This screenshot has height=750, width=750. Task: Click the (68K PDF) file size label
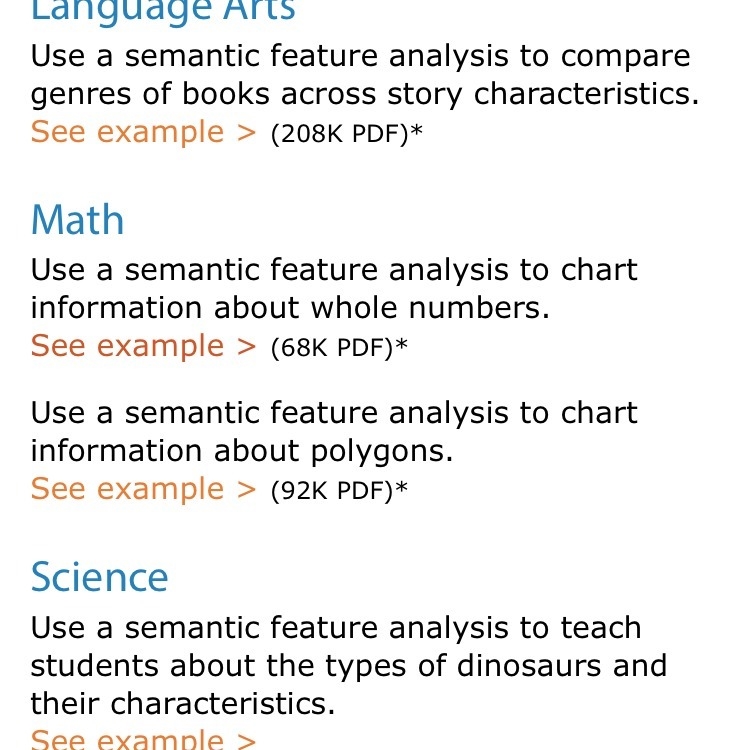tap(332, 348)
